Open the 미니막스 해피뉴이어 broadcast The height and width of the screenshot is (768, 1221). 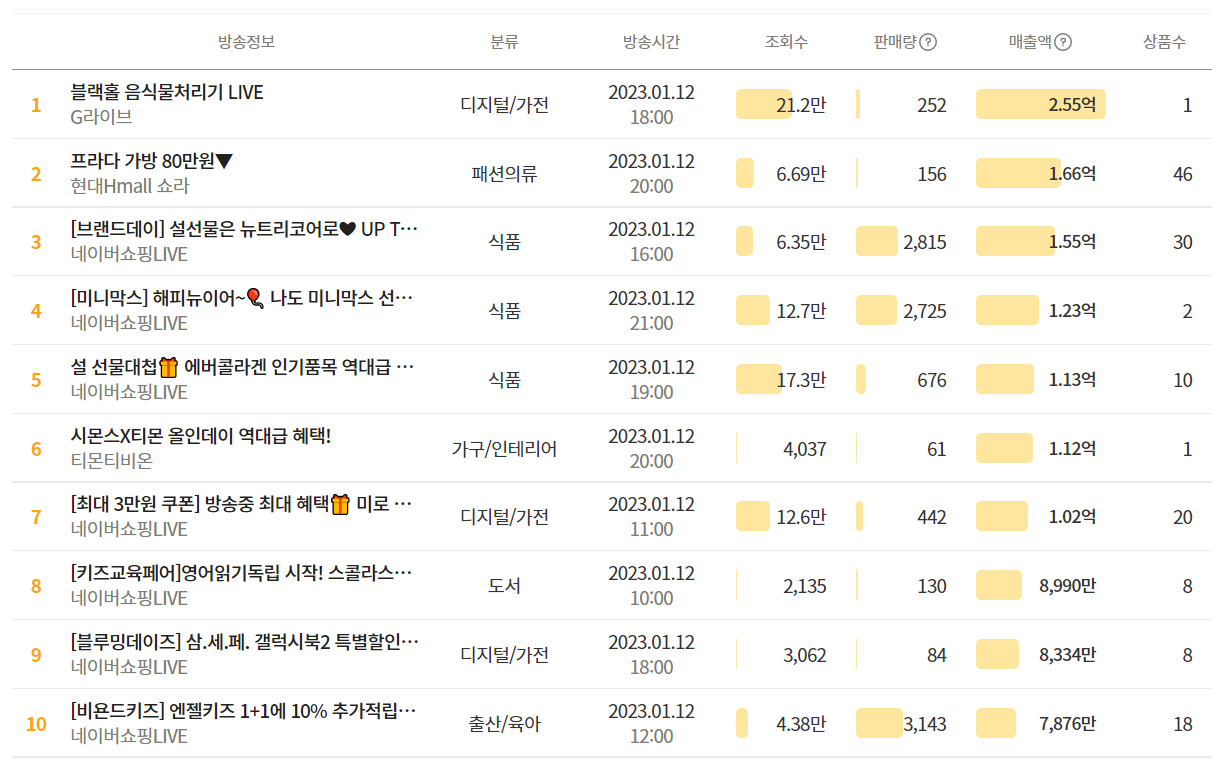(x=242, y=298)
